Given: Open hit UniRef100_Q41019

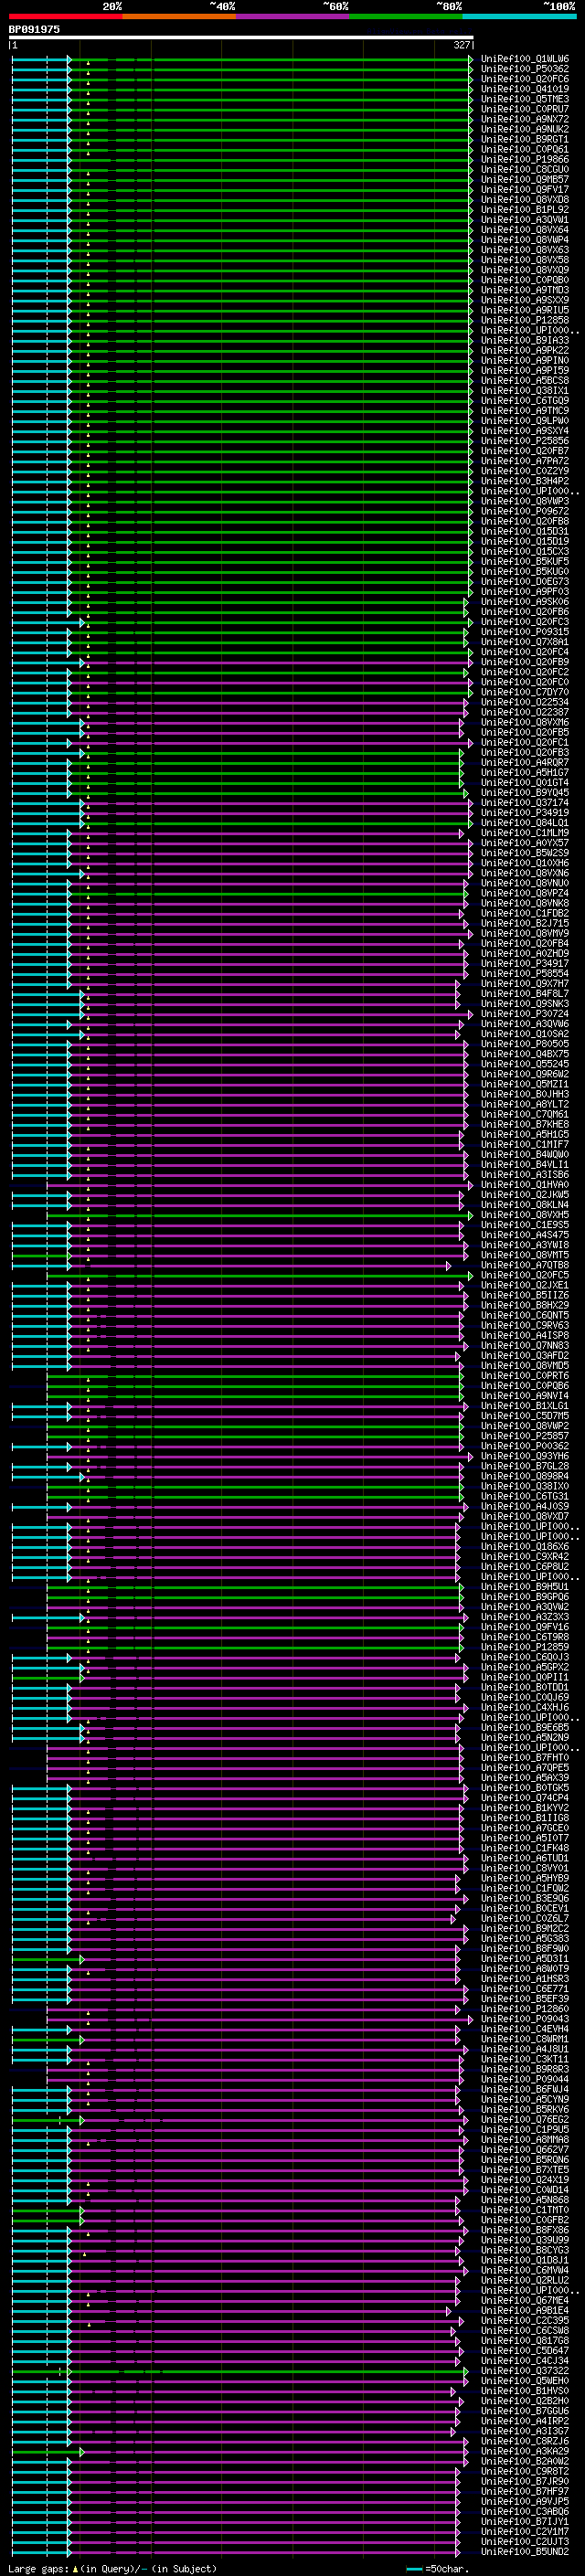Looking at the screenshot, I should 525,89.
